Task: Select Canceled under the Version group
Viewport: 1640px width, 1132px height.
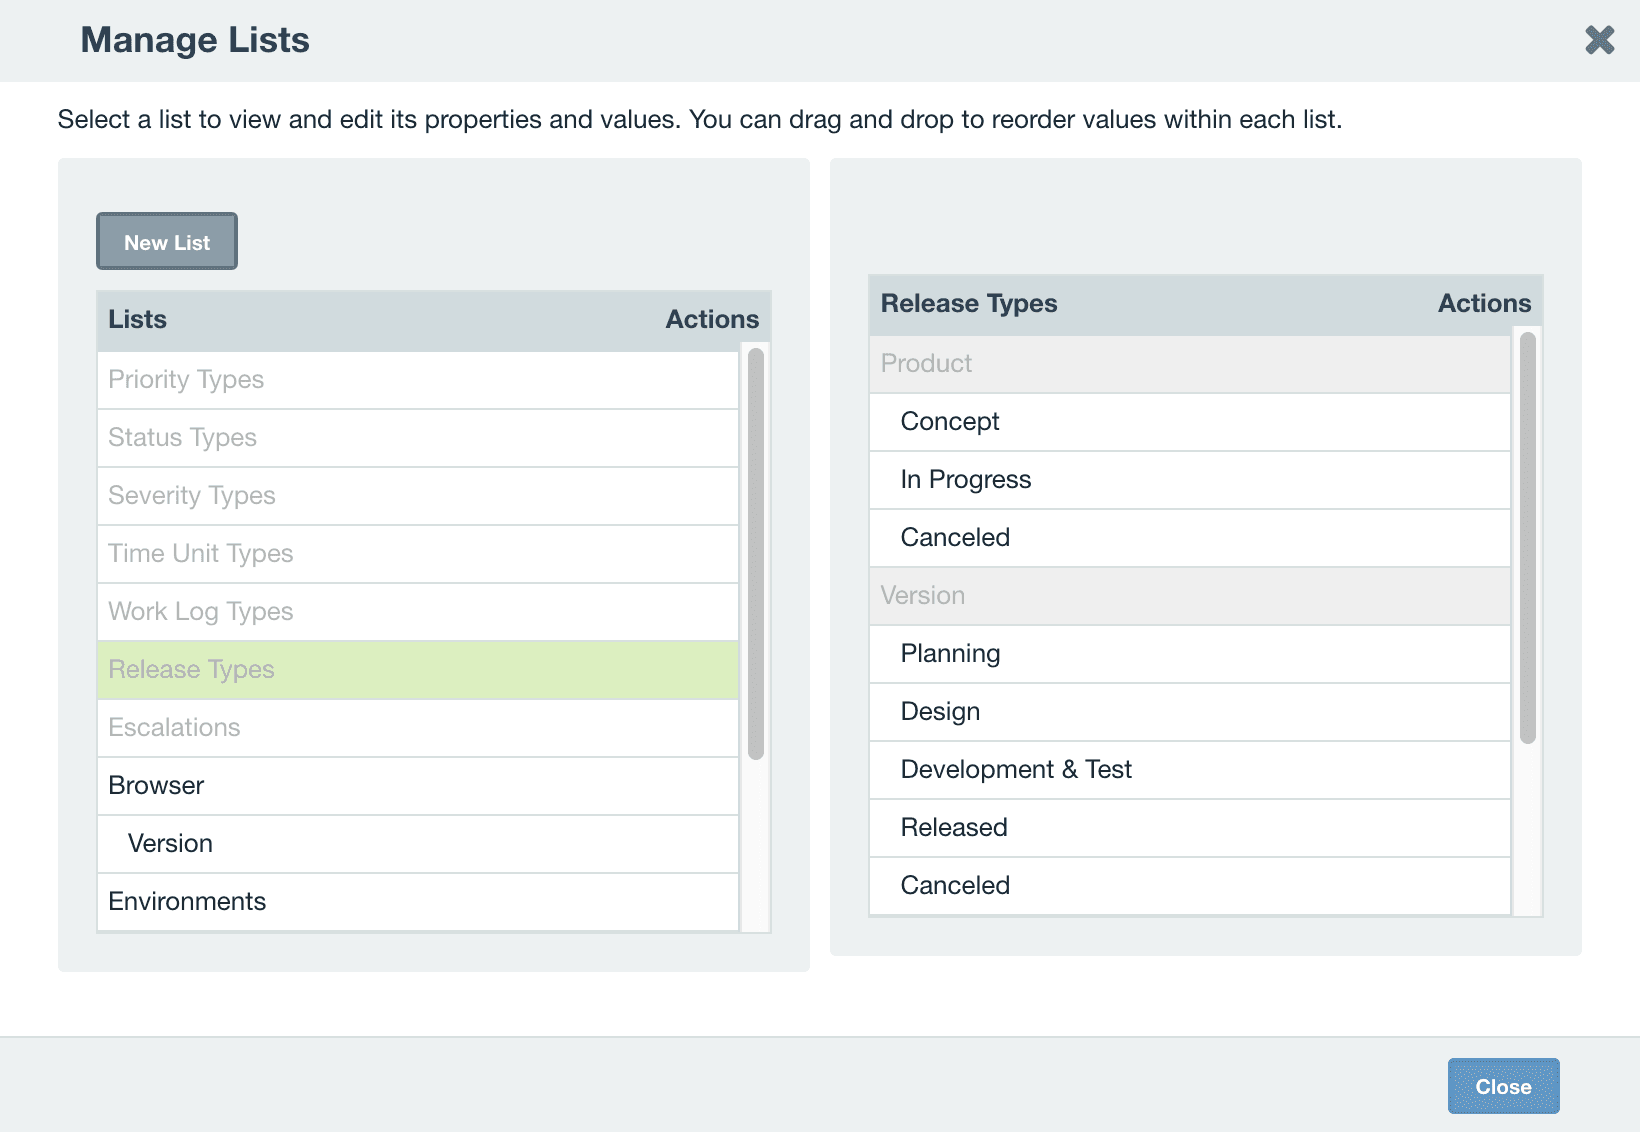Action: click(1190, 886)
